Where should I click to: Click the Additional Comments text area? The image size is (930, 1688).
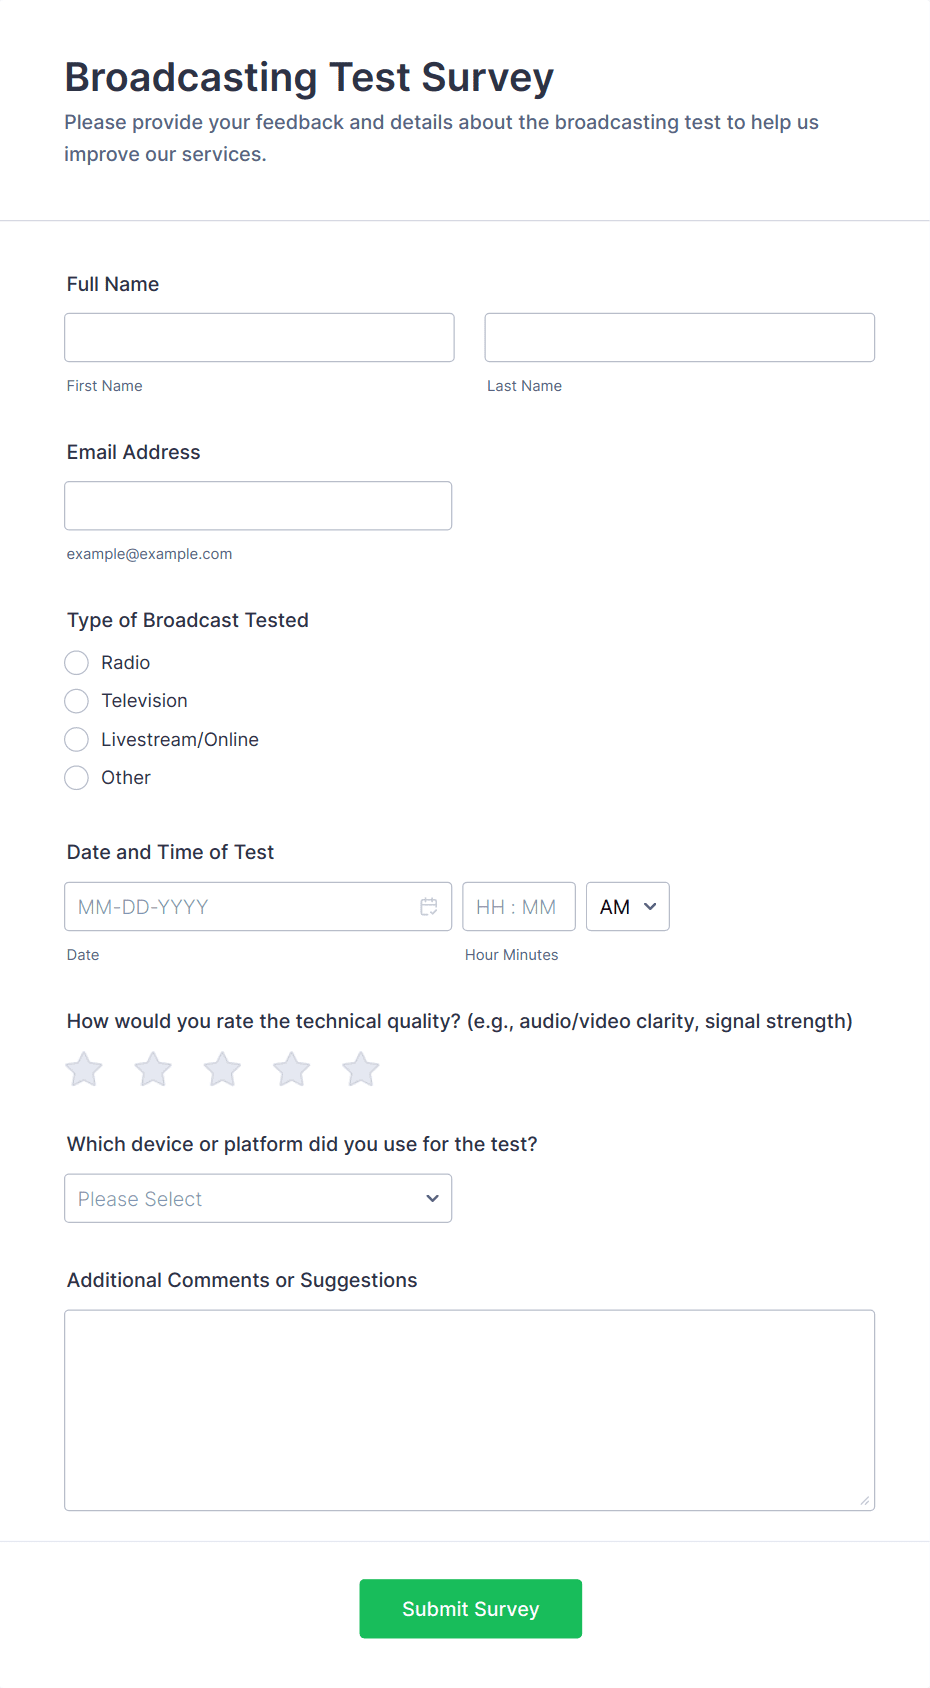[x=469, y=1410]
